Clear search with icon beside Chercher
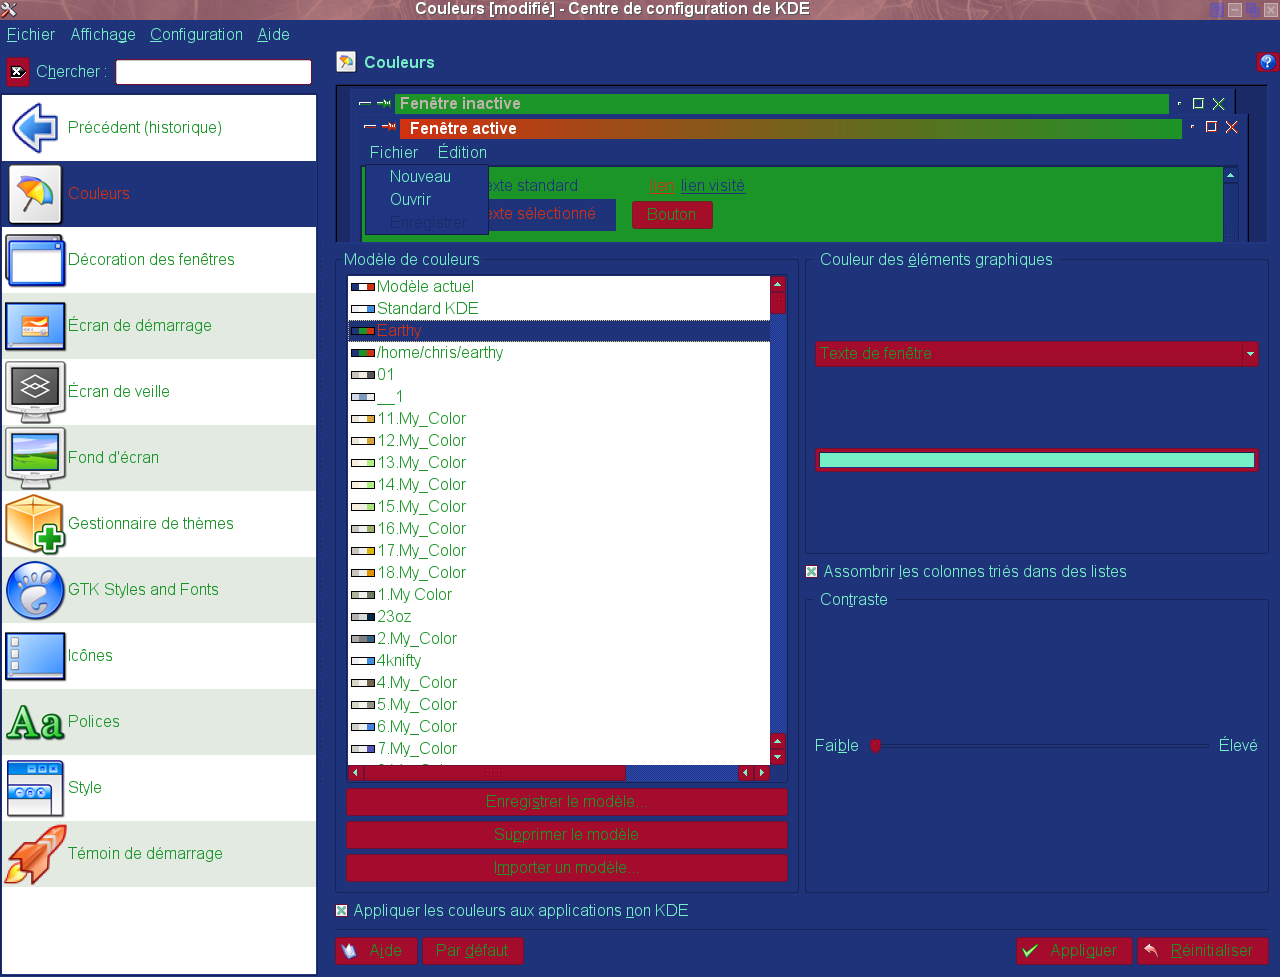The image size is (1280, 977). (x=18, y=72)
